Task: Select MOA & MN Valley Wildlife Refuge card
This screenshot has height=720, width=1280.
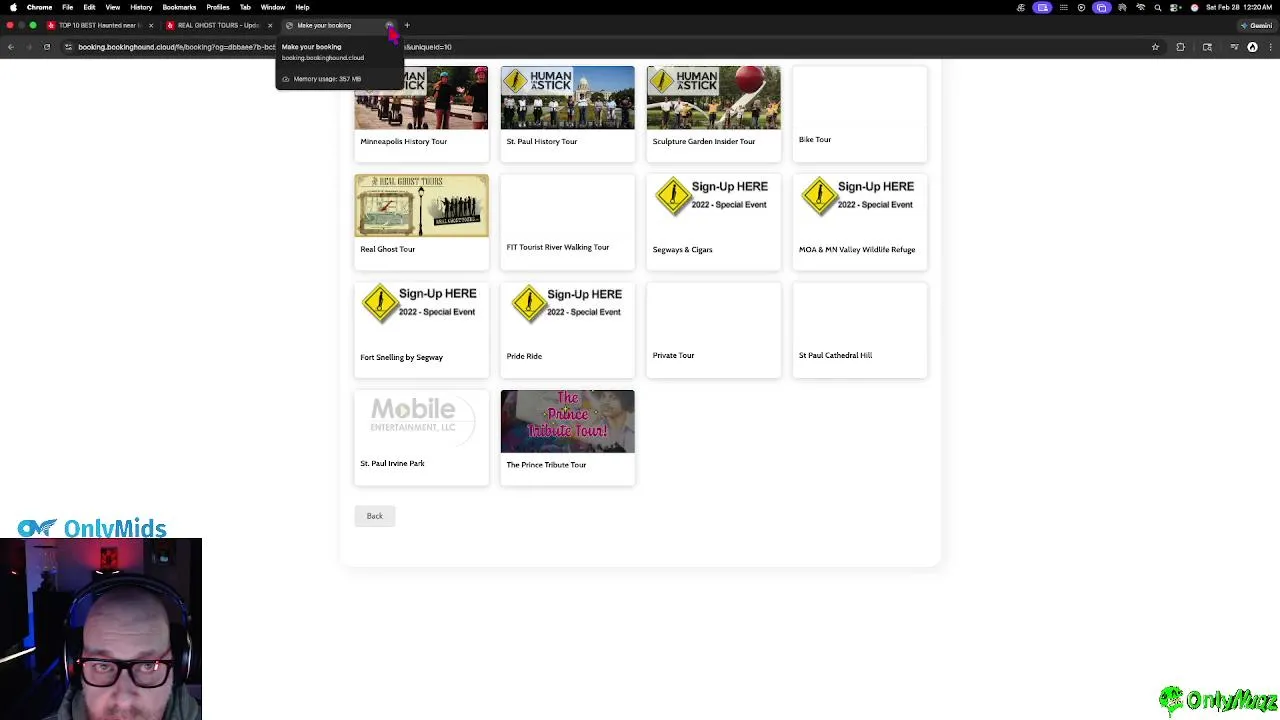Action: coord(859,222)
